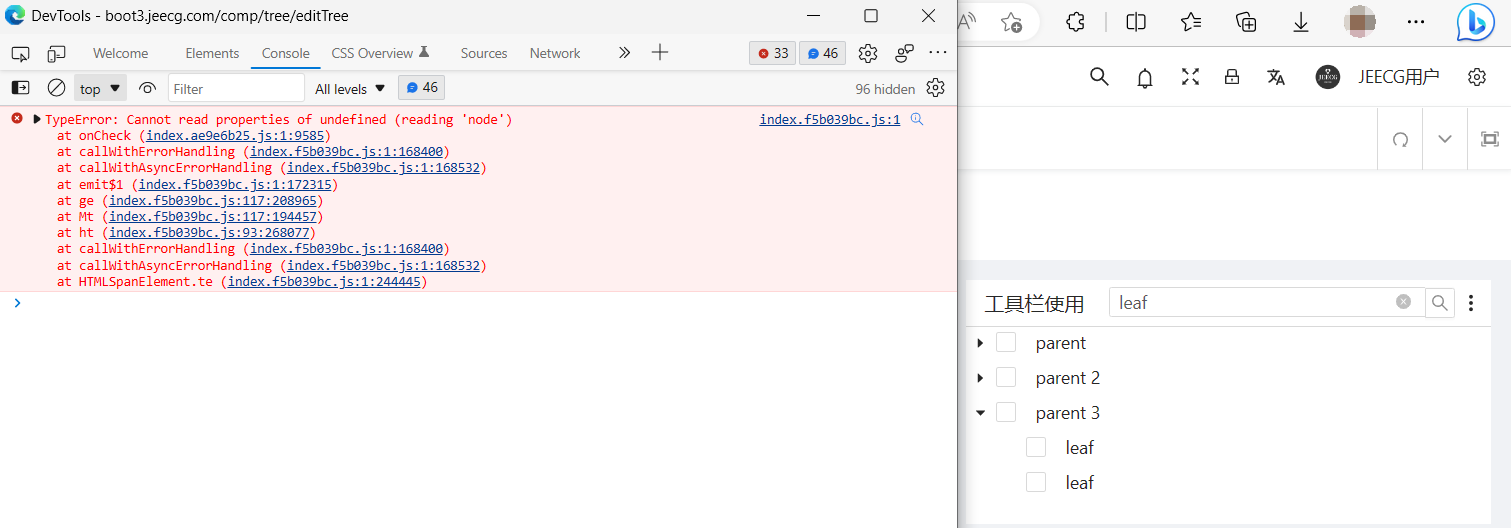Focus the console Filter input
The image size is (1511, 528).
[x=236, y=88]
